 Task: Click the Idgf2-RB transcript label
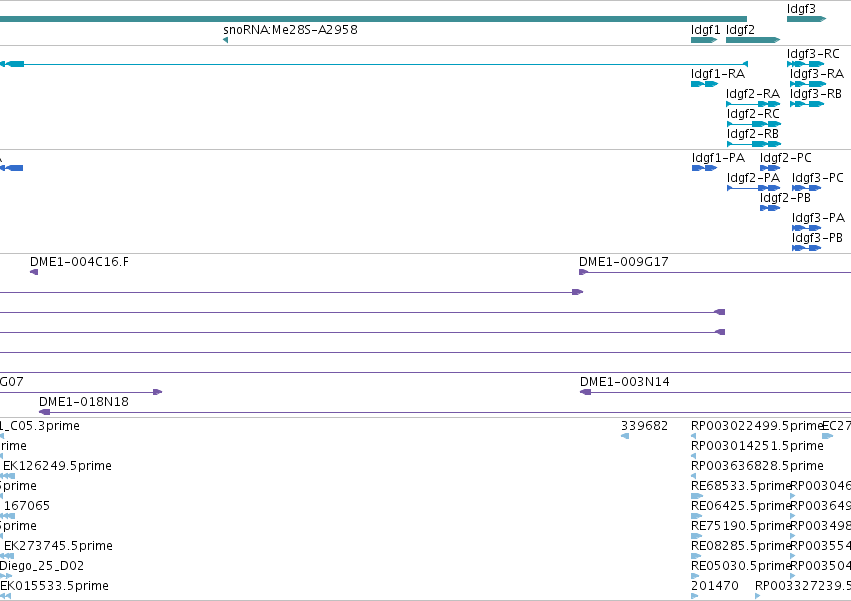coord(753,134)
